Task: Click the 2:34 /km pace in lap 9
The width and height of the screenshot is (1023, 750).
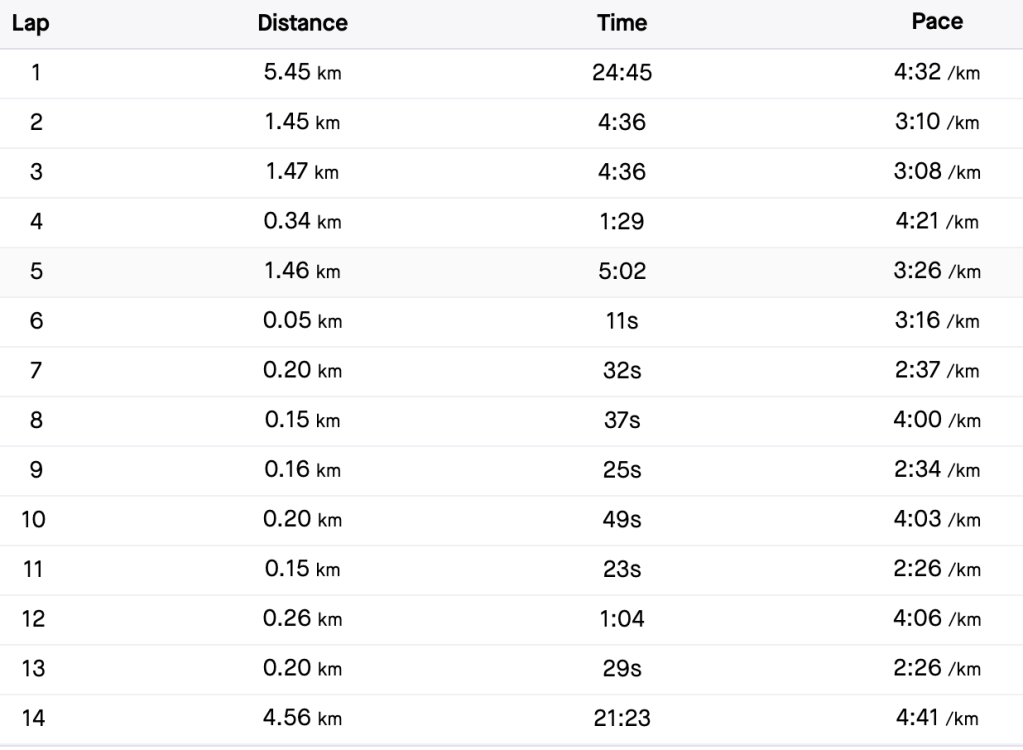Action: 937,470
